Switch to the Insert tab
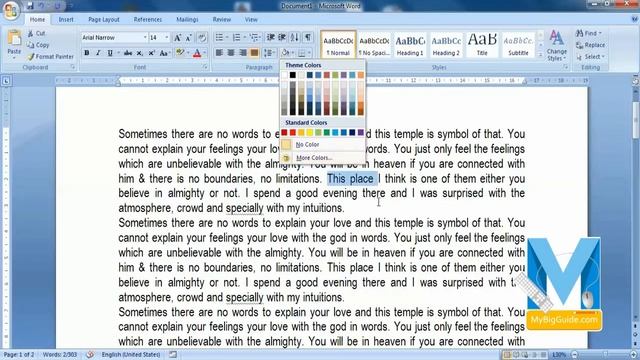The image size is (640, 360). click(66, 20)
